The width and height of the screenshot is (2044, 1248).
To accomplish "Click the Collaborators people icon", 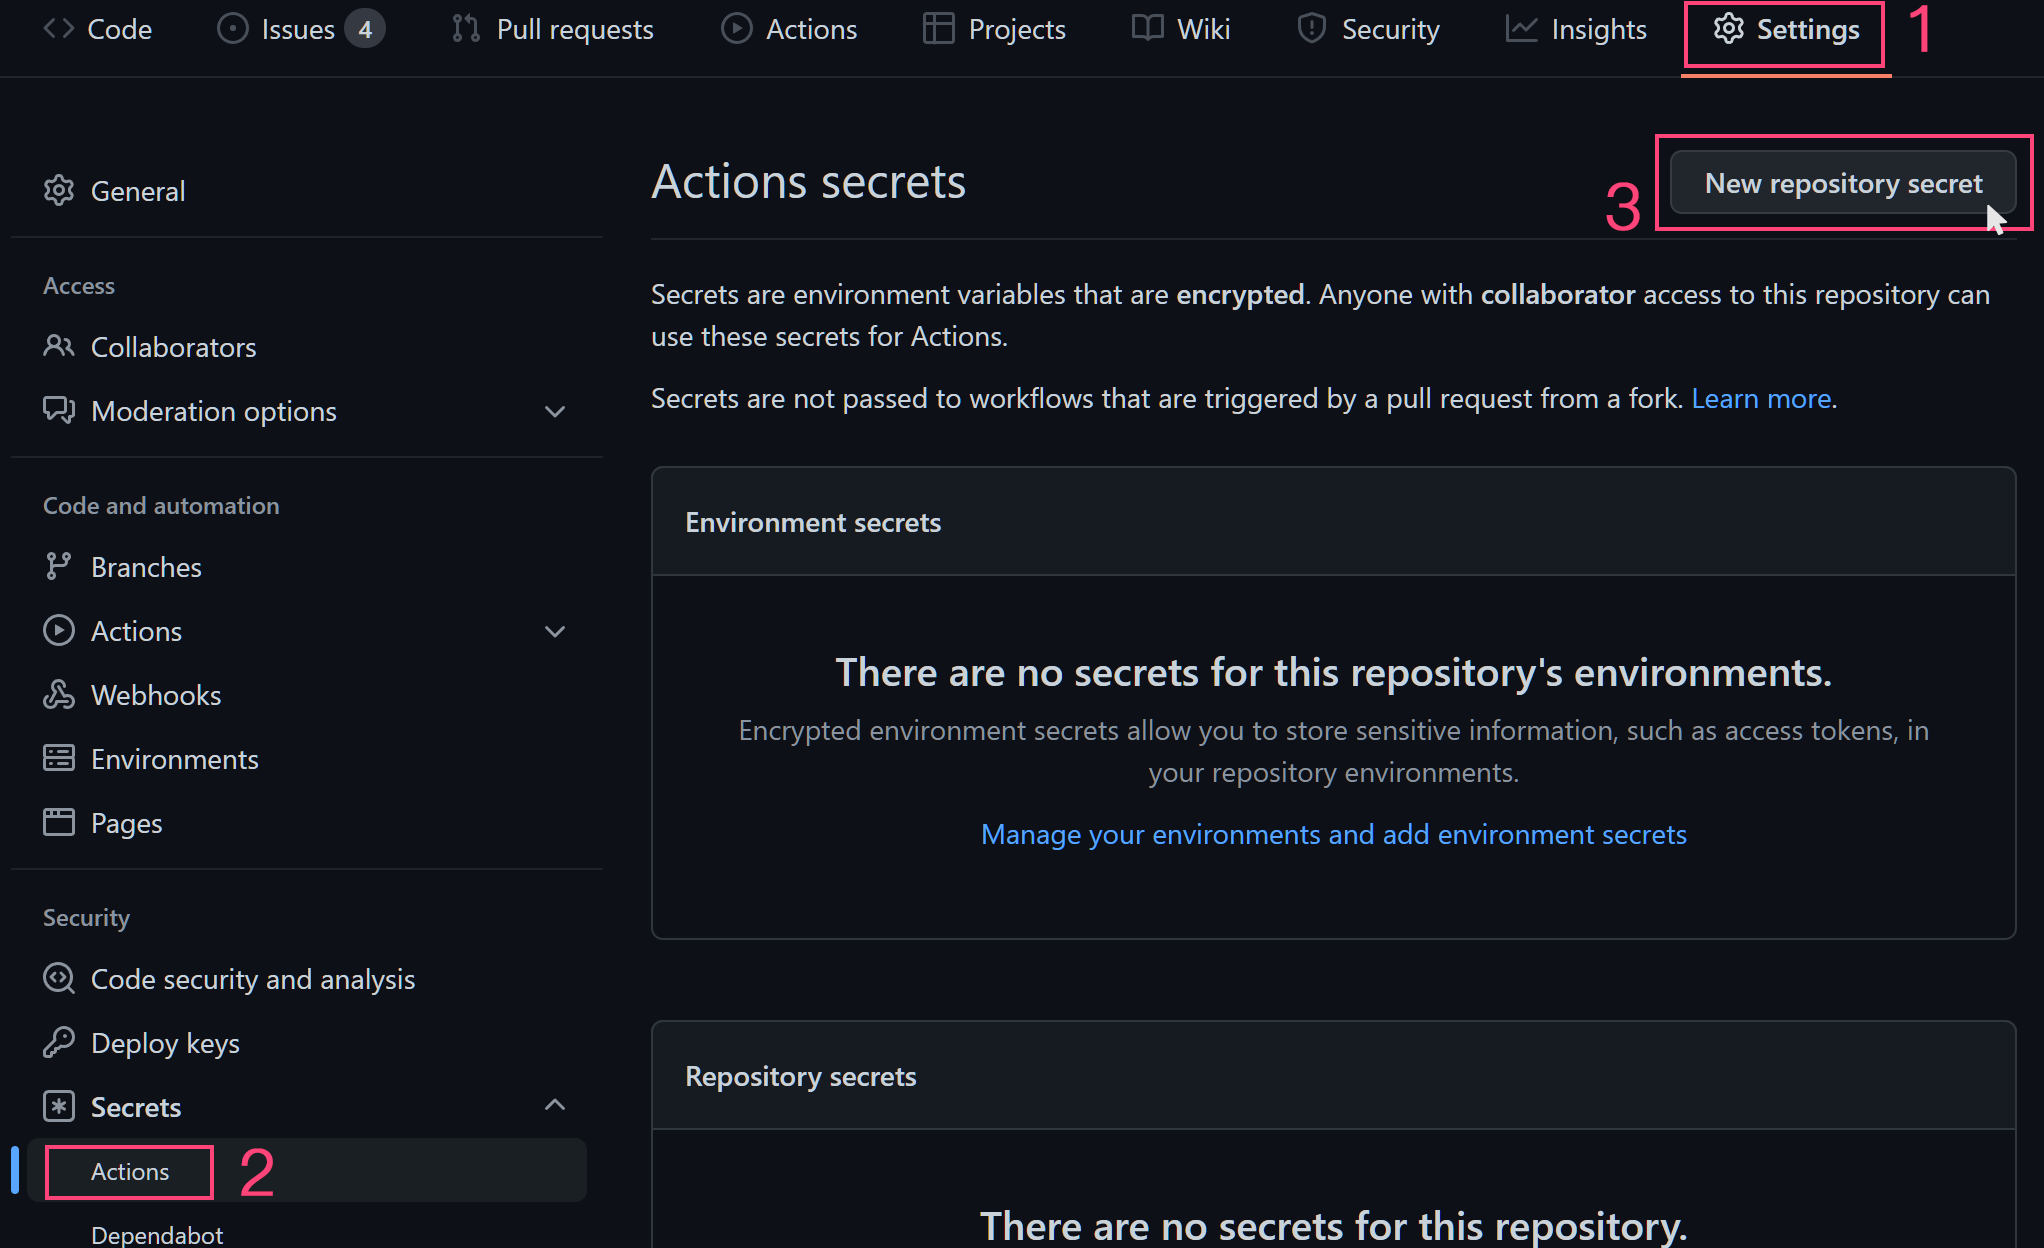I will [59, 346].
